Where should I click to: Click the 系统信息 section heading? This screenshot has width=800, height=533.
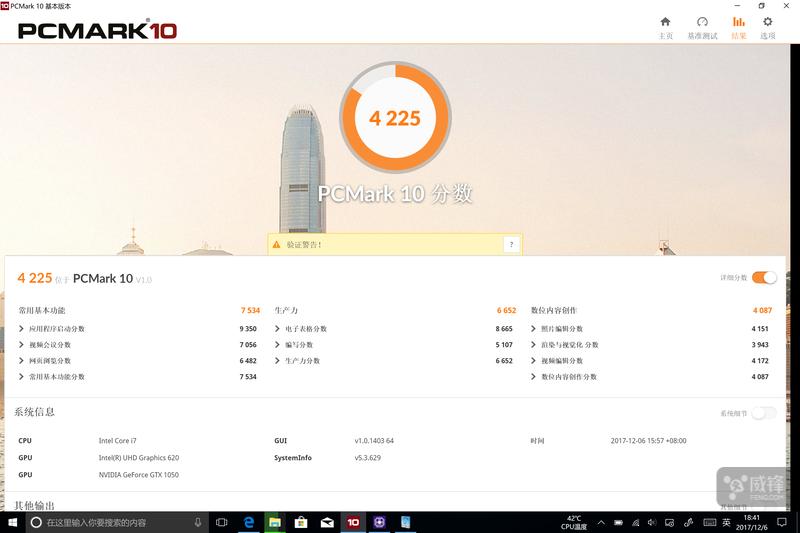pos(34,412)
